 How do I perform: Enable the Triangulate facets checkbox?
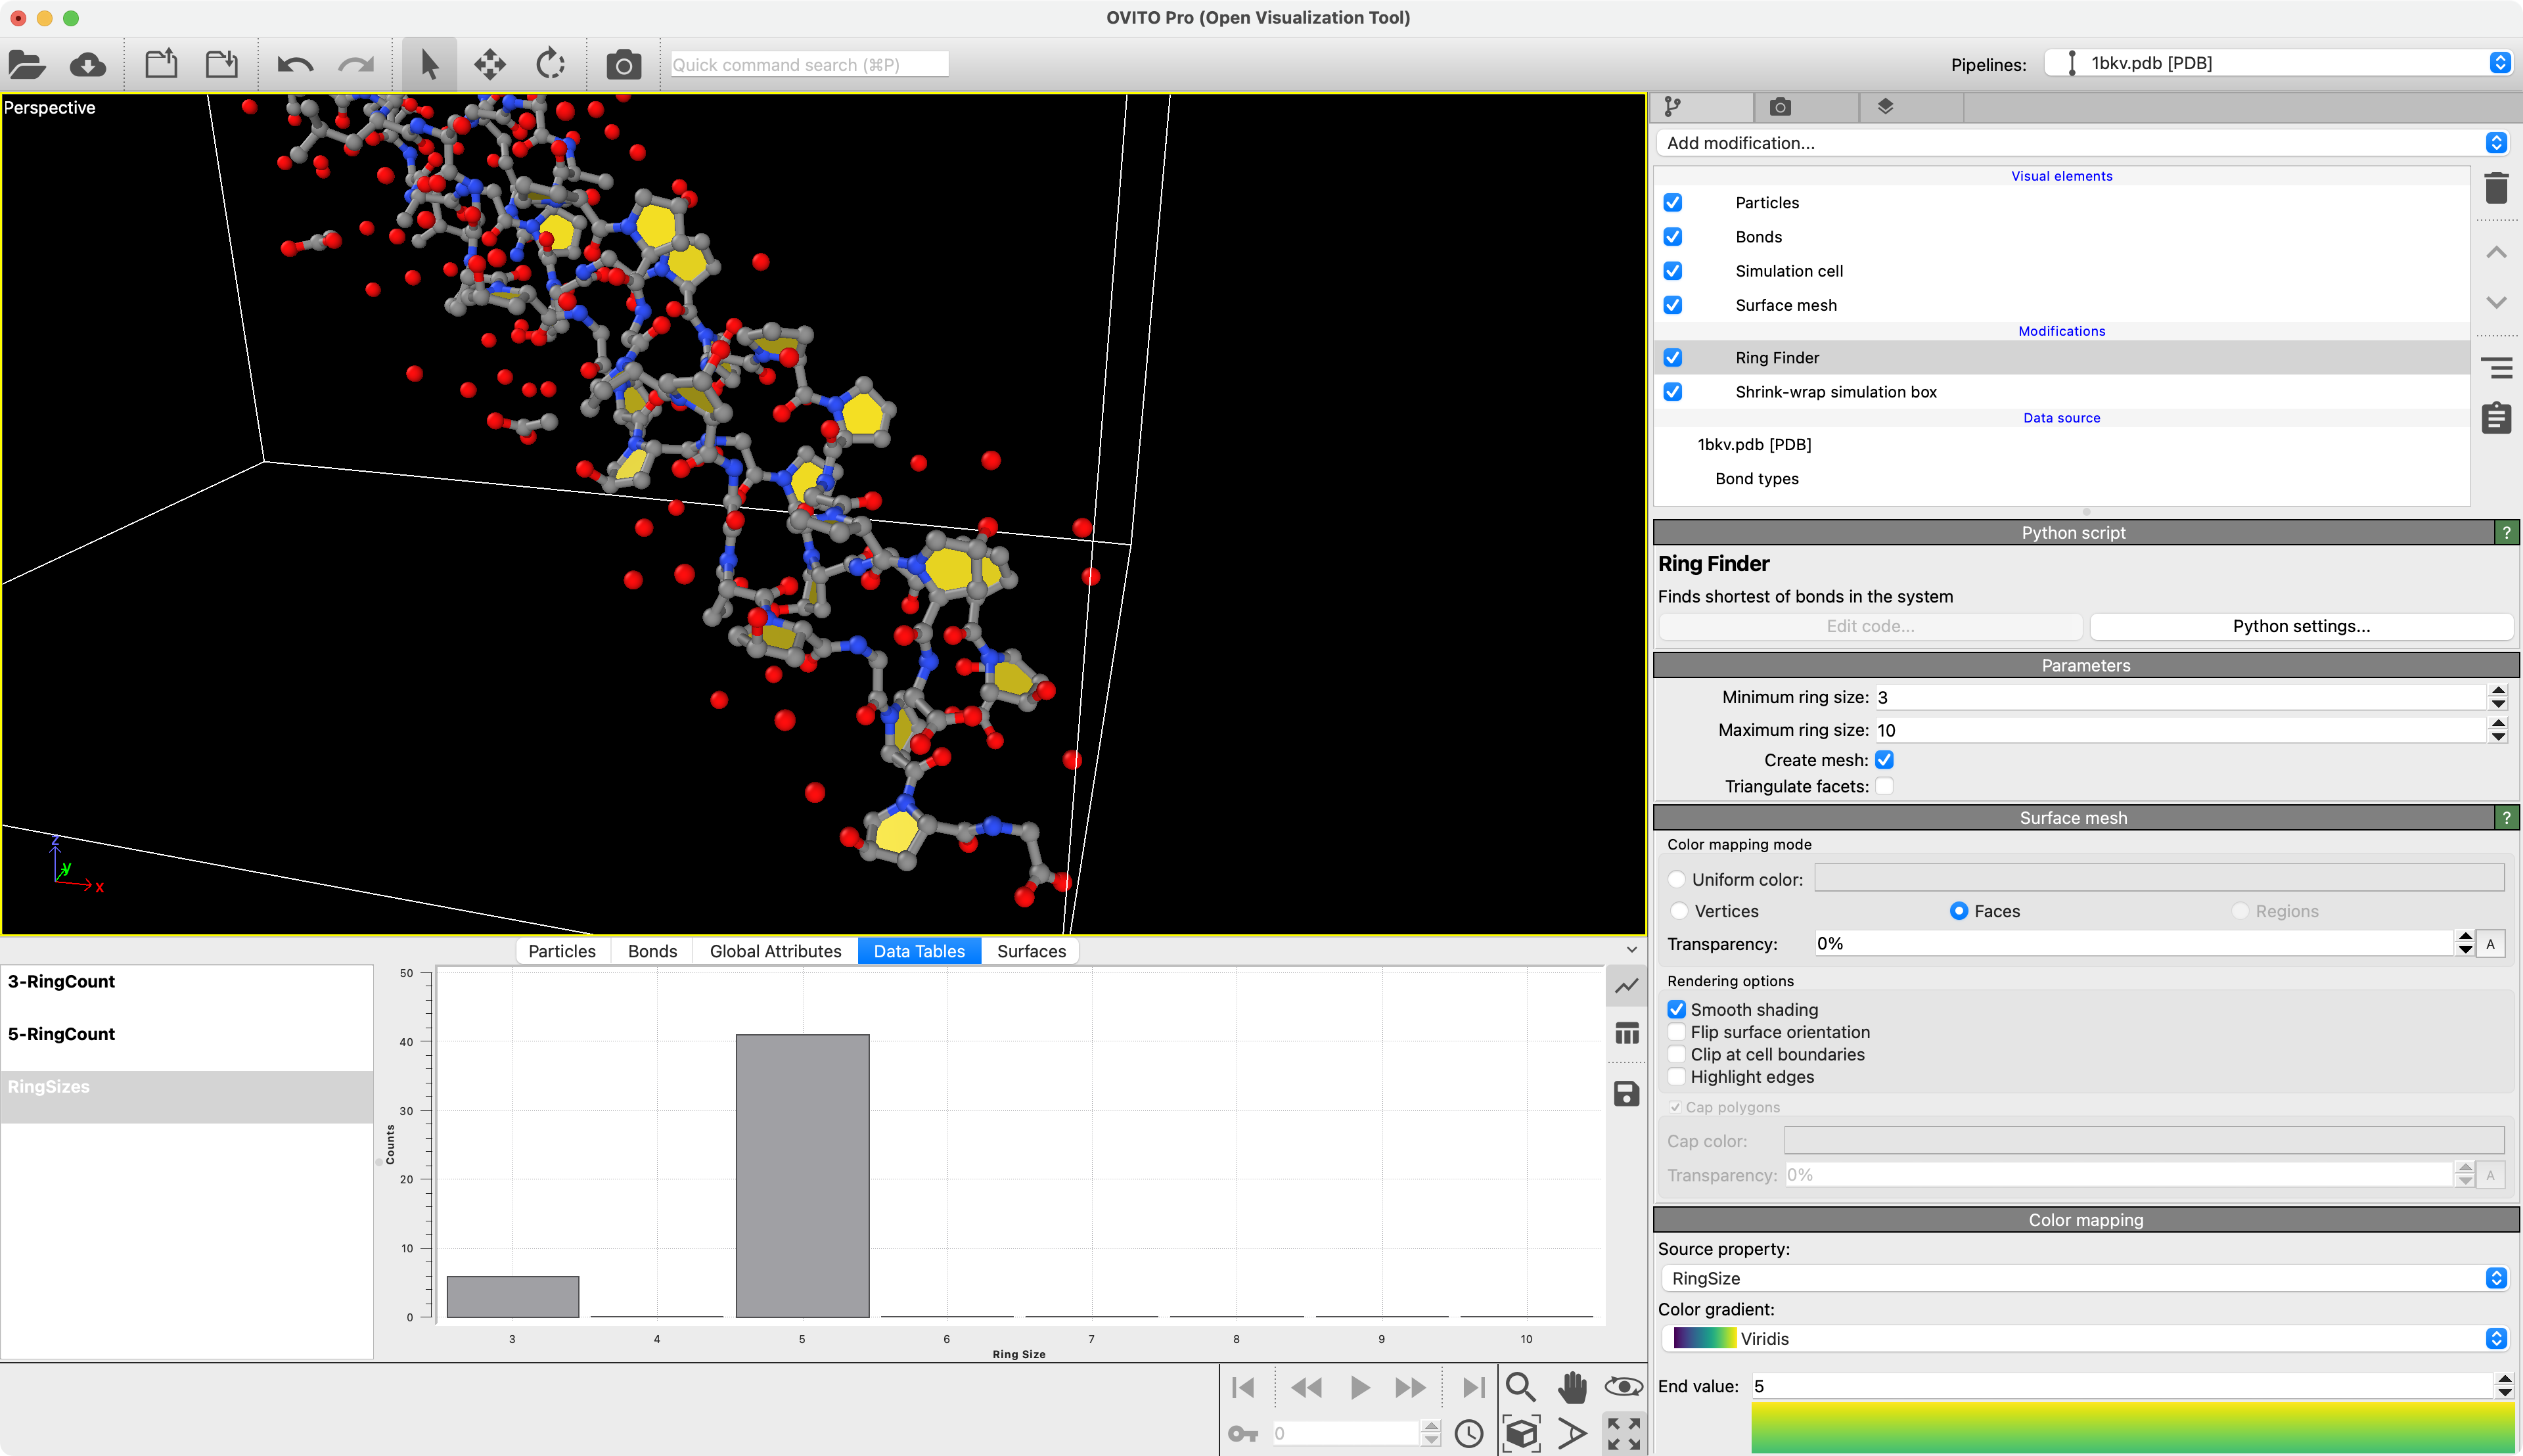pyautogui.click(x=1884, y=786)
